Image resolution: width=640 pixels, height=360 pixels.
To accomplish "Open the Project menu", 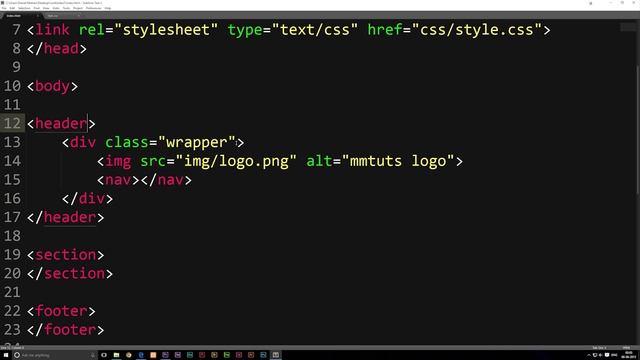I will click(x=78, y=8).
